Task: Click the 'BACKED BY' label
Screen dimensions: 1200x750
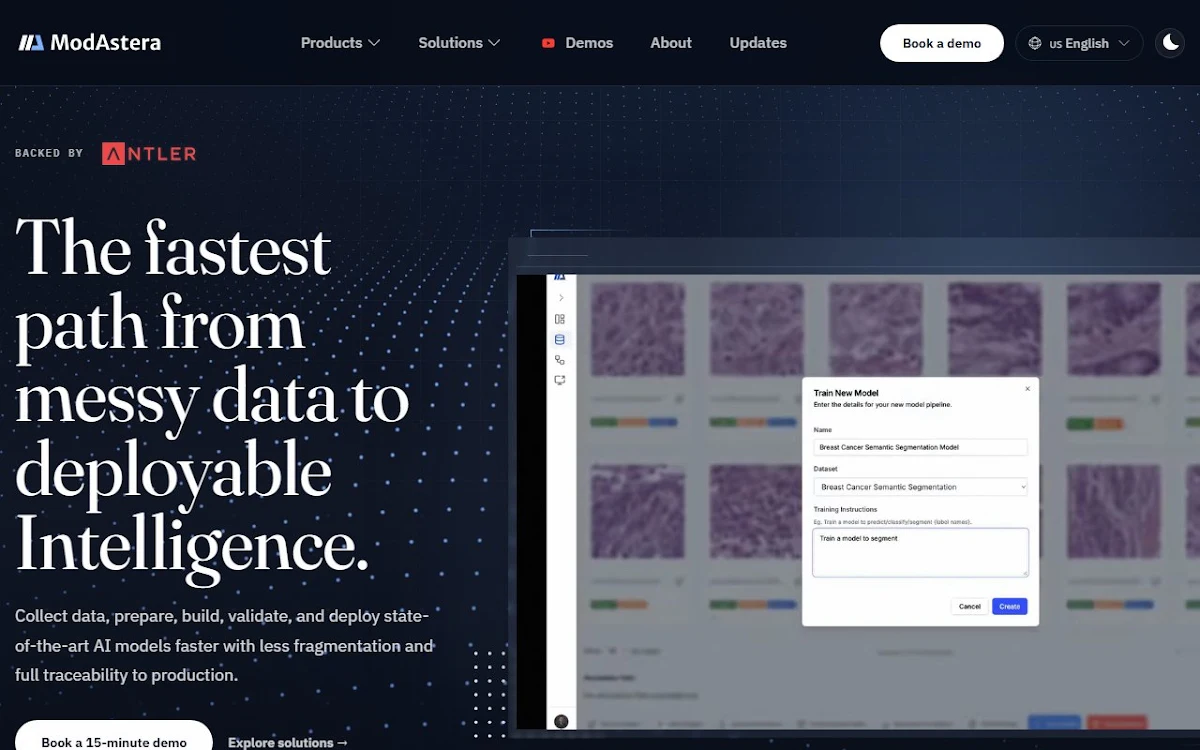Action: [49, 153]
